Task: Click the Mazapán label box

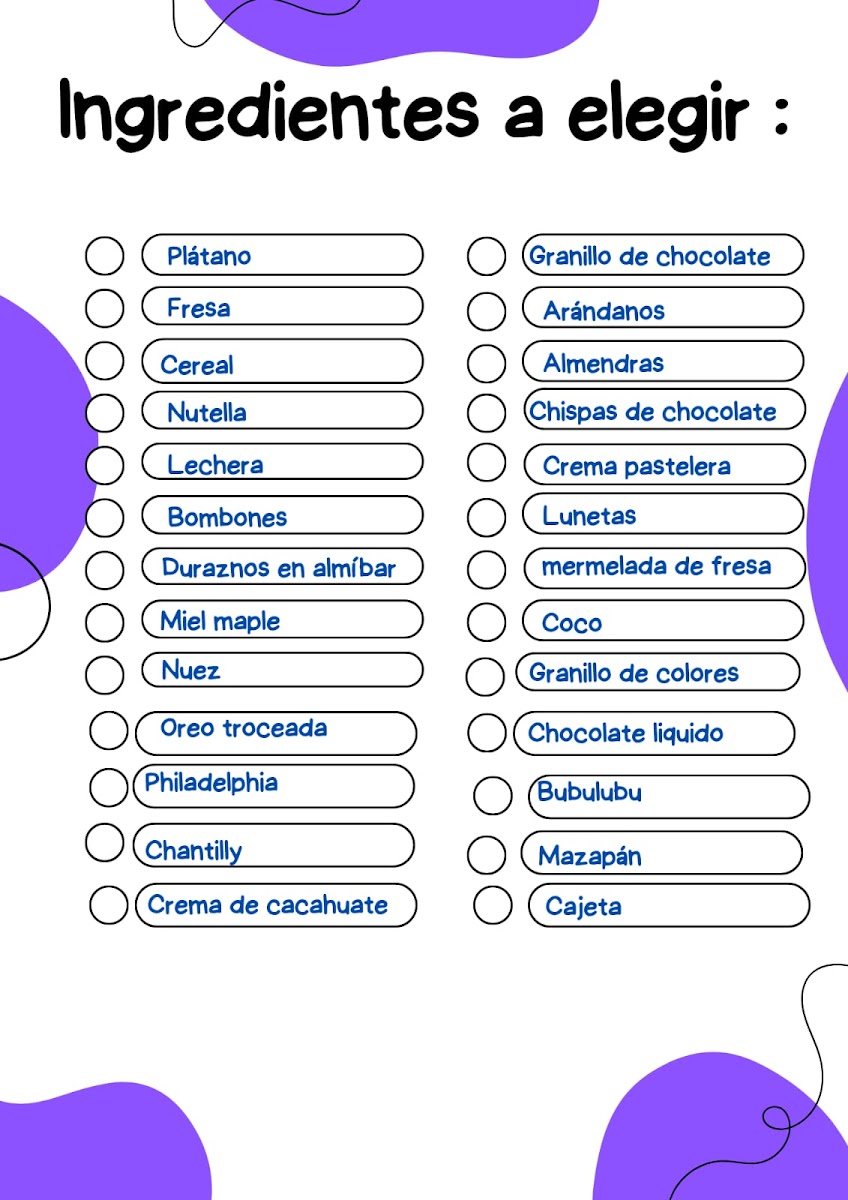Action: coord(661,853)
